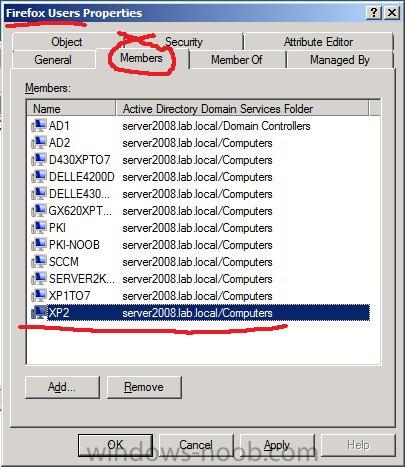This screenshot has height=467, width=405.
Task: Switch to the Member Of tab
Action: (237, 60)
